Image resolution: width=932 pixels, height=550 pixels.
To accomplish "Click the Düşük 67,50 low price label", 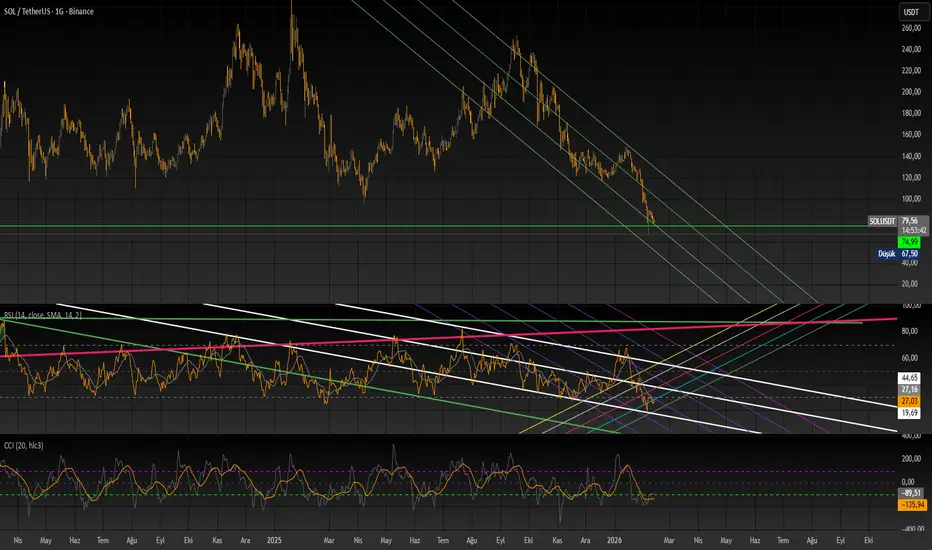I will pos(899,254).
